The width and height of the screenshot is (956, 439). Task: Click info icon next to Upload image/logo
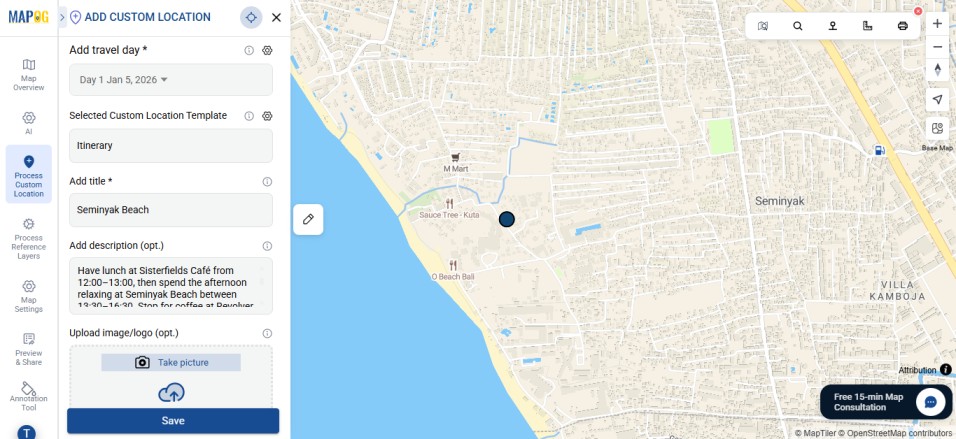point(267,334)
